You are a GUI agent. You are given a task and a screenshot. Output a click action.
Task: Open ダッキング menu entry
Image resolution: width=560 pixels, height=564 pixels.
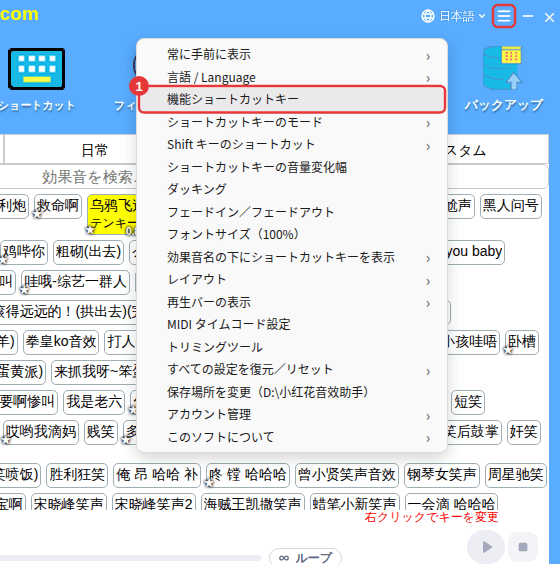292,190
